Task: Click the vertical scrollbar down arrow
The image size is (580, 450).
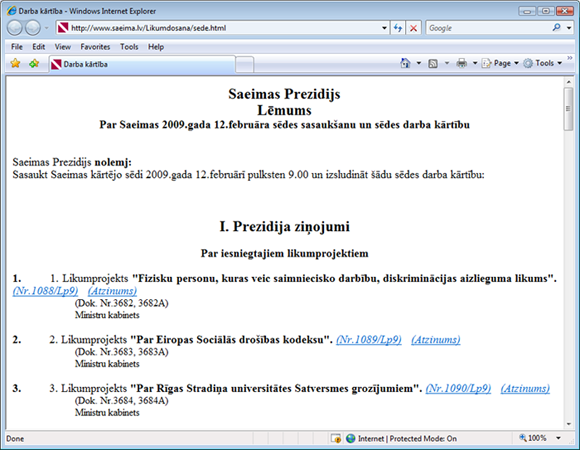Action: pyautogui.click(x=569, y=424)
